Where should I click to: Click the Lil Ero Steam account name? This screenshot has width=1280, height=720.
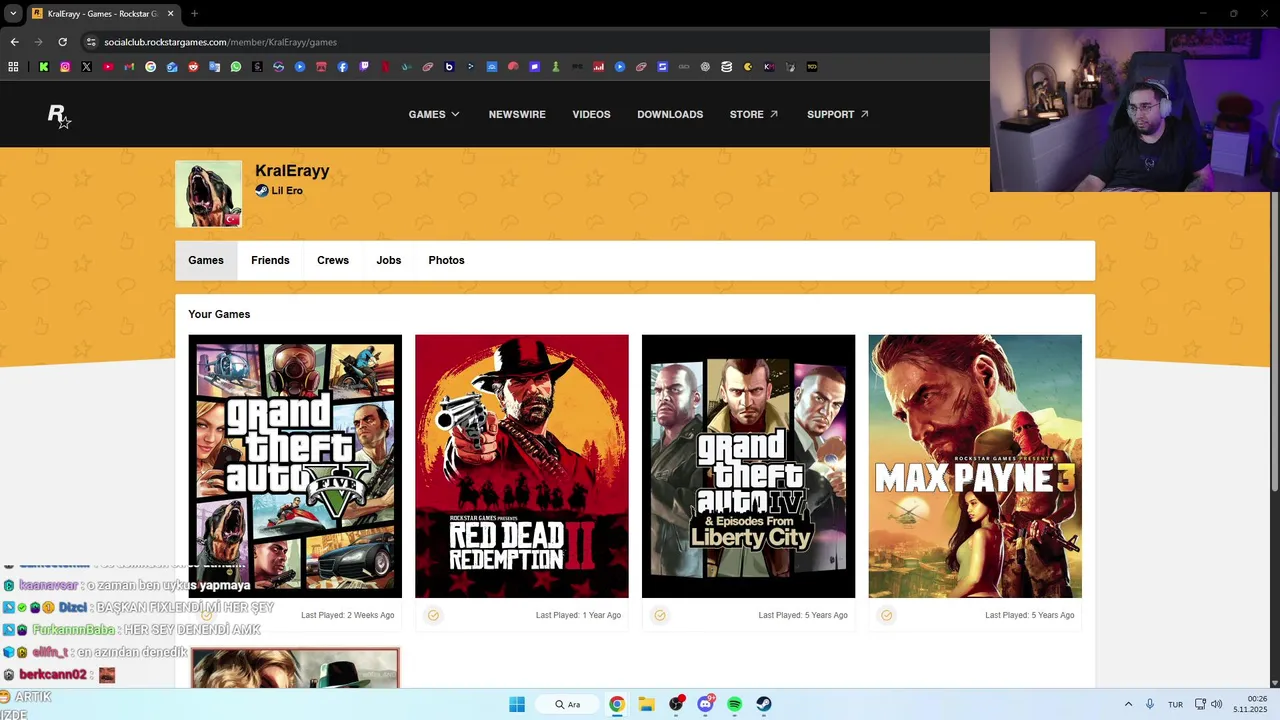pyautogui.click(x=287, y=191)
